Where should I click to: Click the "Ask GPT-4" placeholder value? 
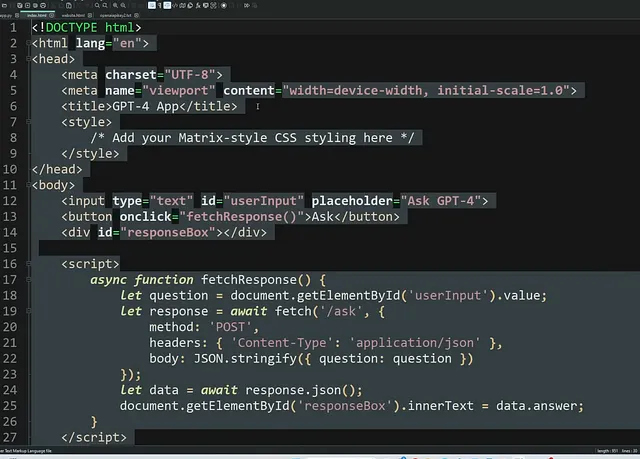(x=441, y=201)
